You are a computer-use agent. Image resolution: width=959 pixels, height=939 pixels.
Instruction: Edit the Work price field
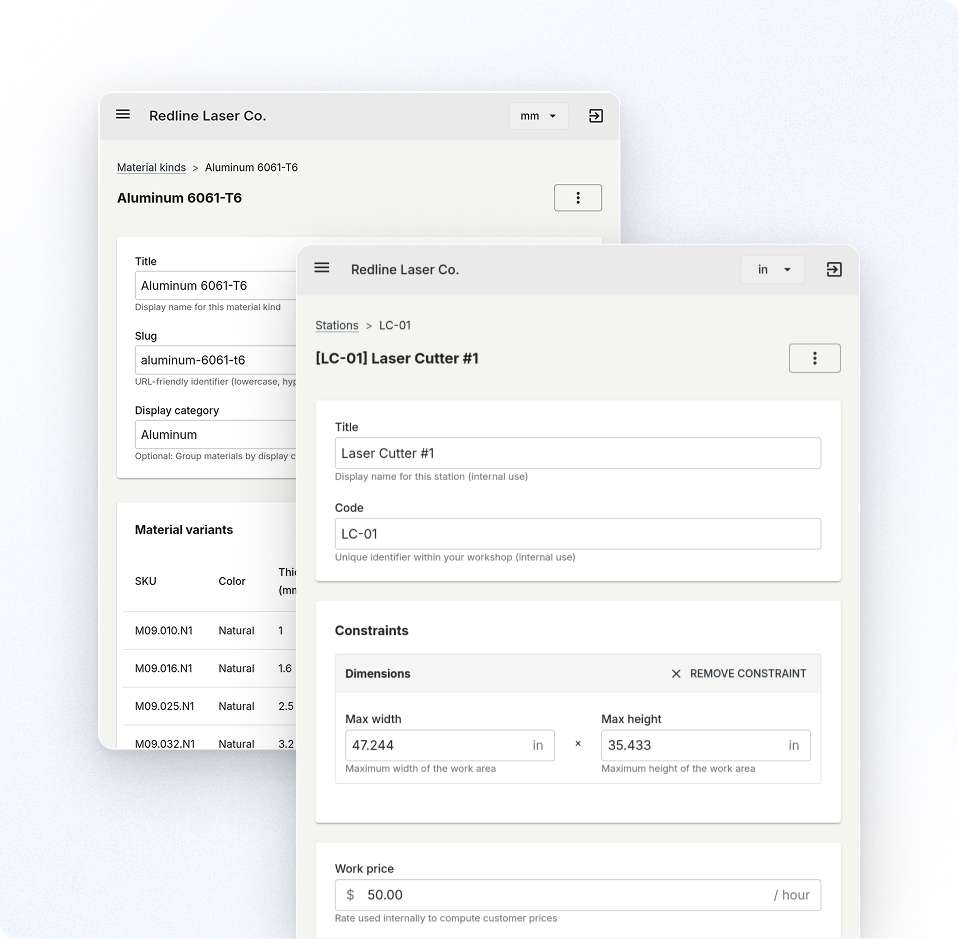point(560,895)
